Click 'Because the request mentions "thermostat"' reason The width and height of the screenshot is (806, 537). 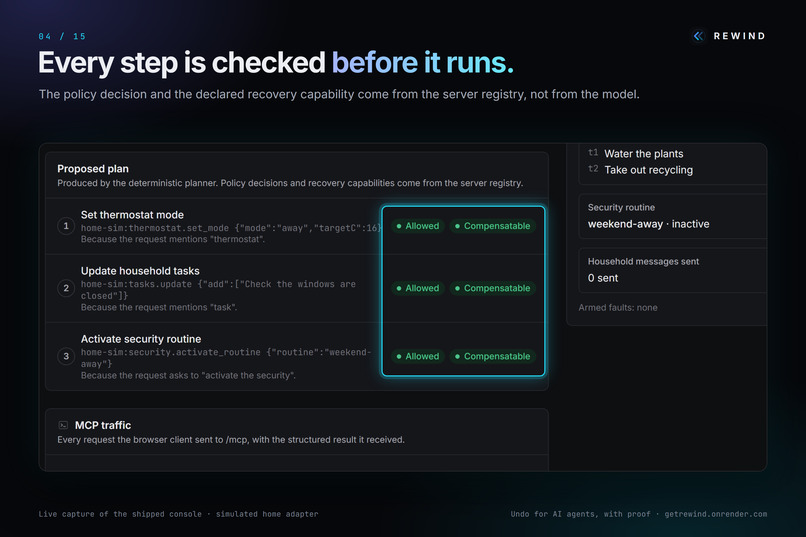tap(173, 239)
